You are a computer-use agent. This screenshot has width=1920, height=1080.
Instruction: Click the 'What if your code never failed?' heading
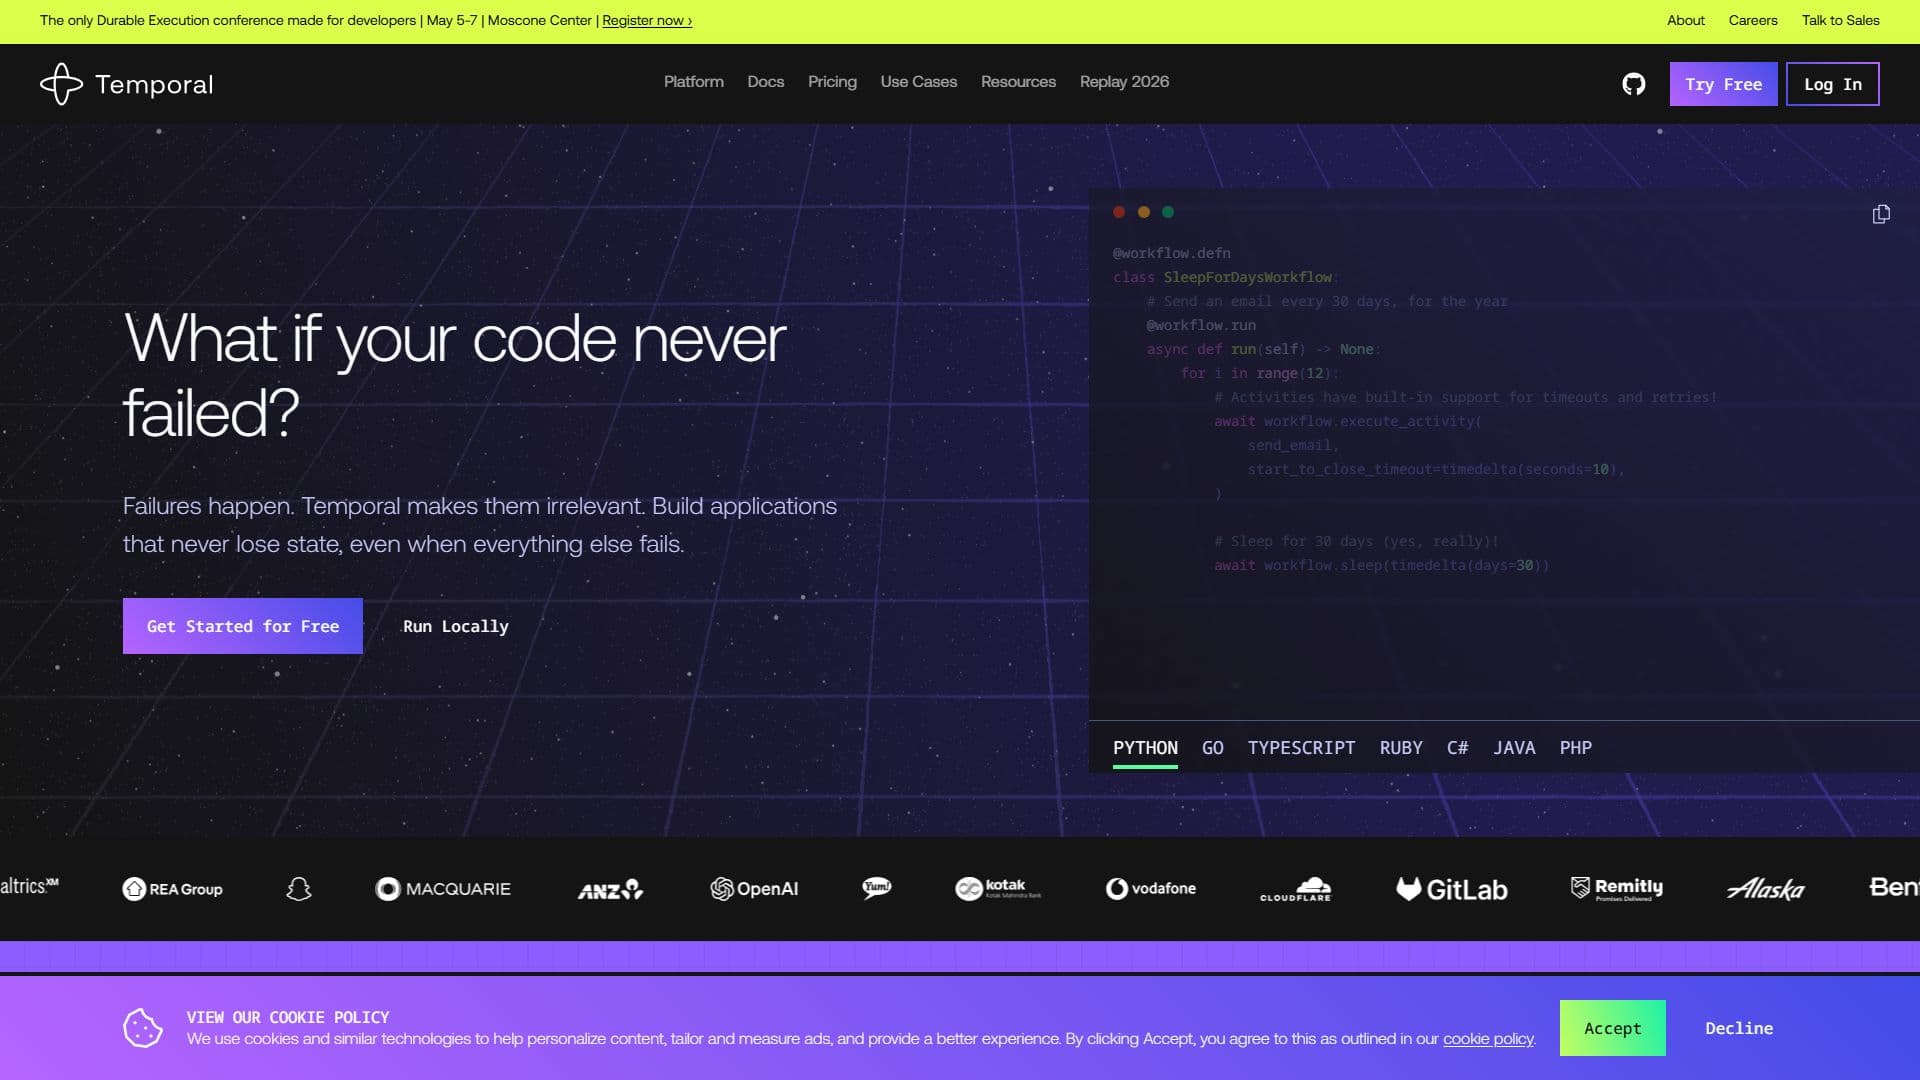(455, 375)
